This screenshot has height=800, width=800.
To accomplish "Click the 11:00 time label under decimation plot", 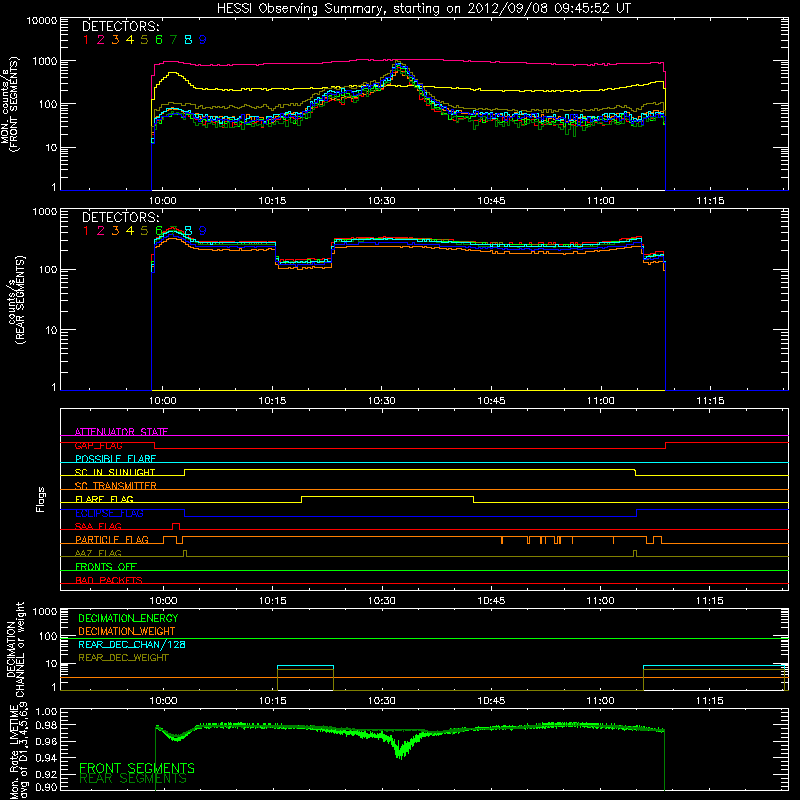I will (601, 701).
